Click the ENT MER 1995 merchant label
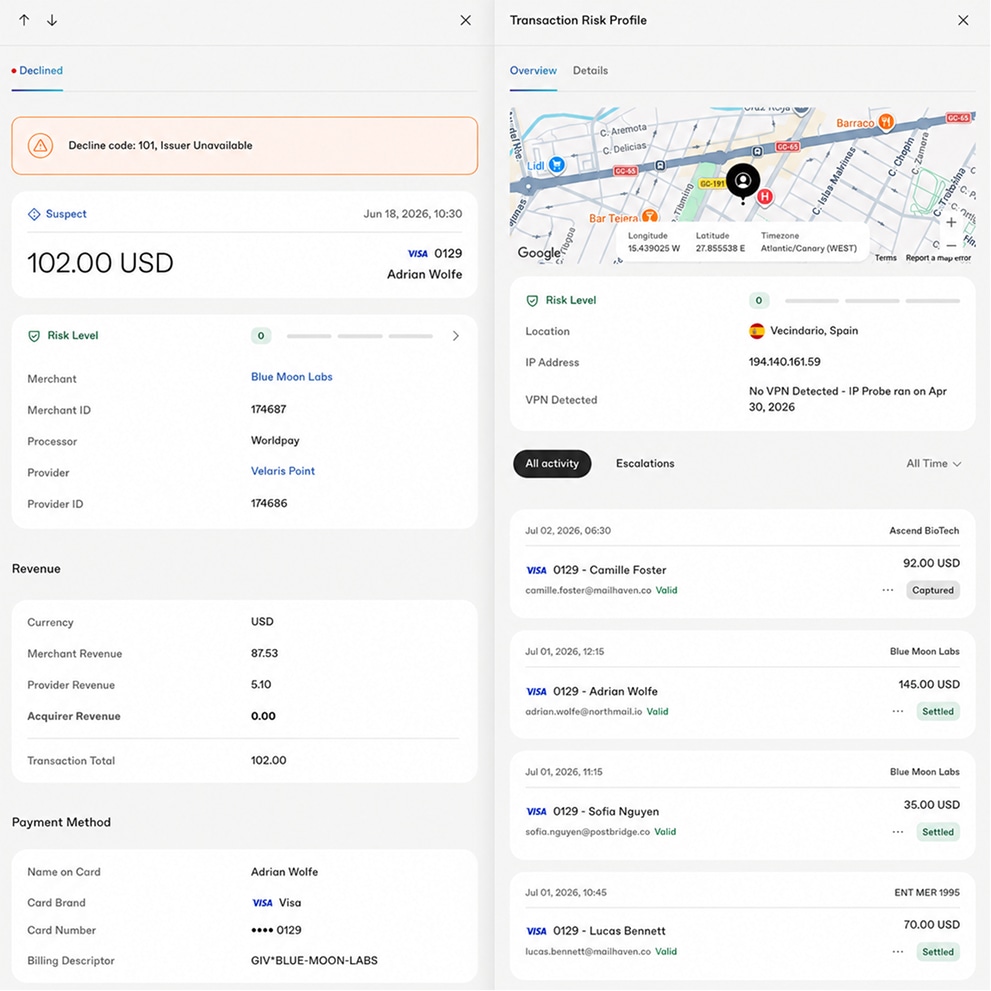Viewport: 991px width, 991px height. 927,892
